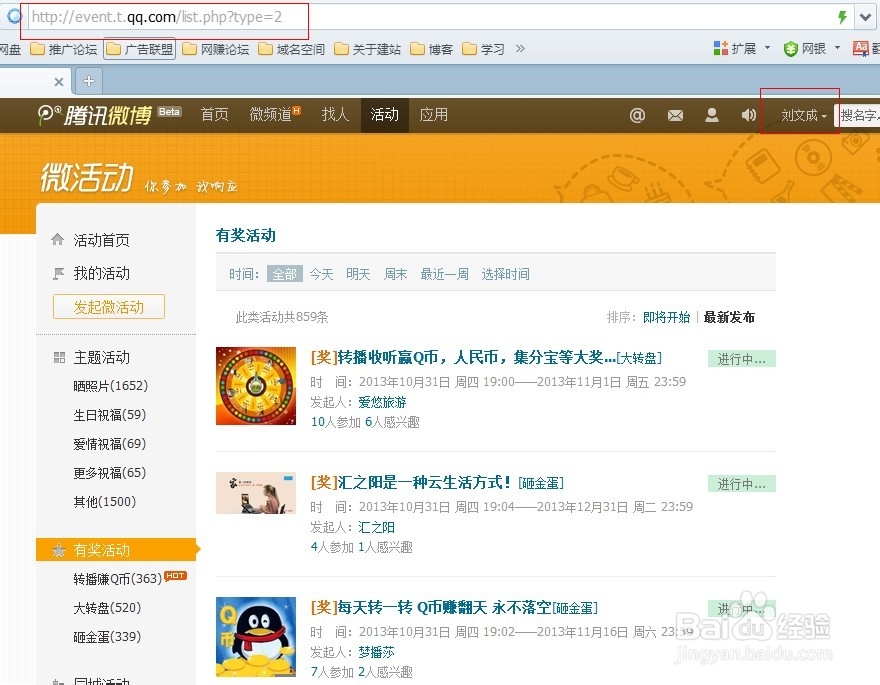880x685 pixels.
Task: Filter activities by 明天
Action: pyautogui.click(x=358, y=274)
